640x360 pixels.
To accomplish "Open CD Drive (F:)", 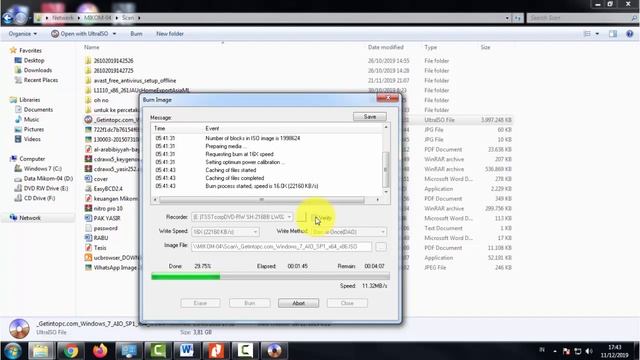I will (x=35, y=198).
